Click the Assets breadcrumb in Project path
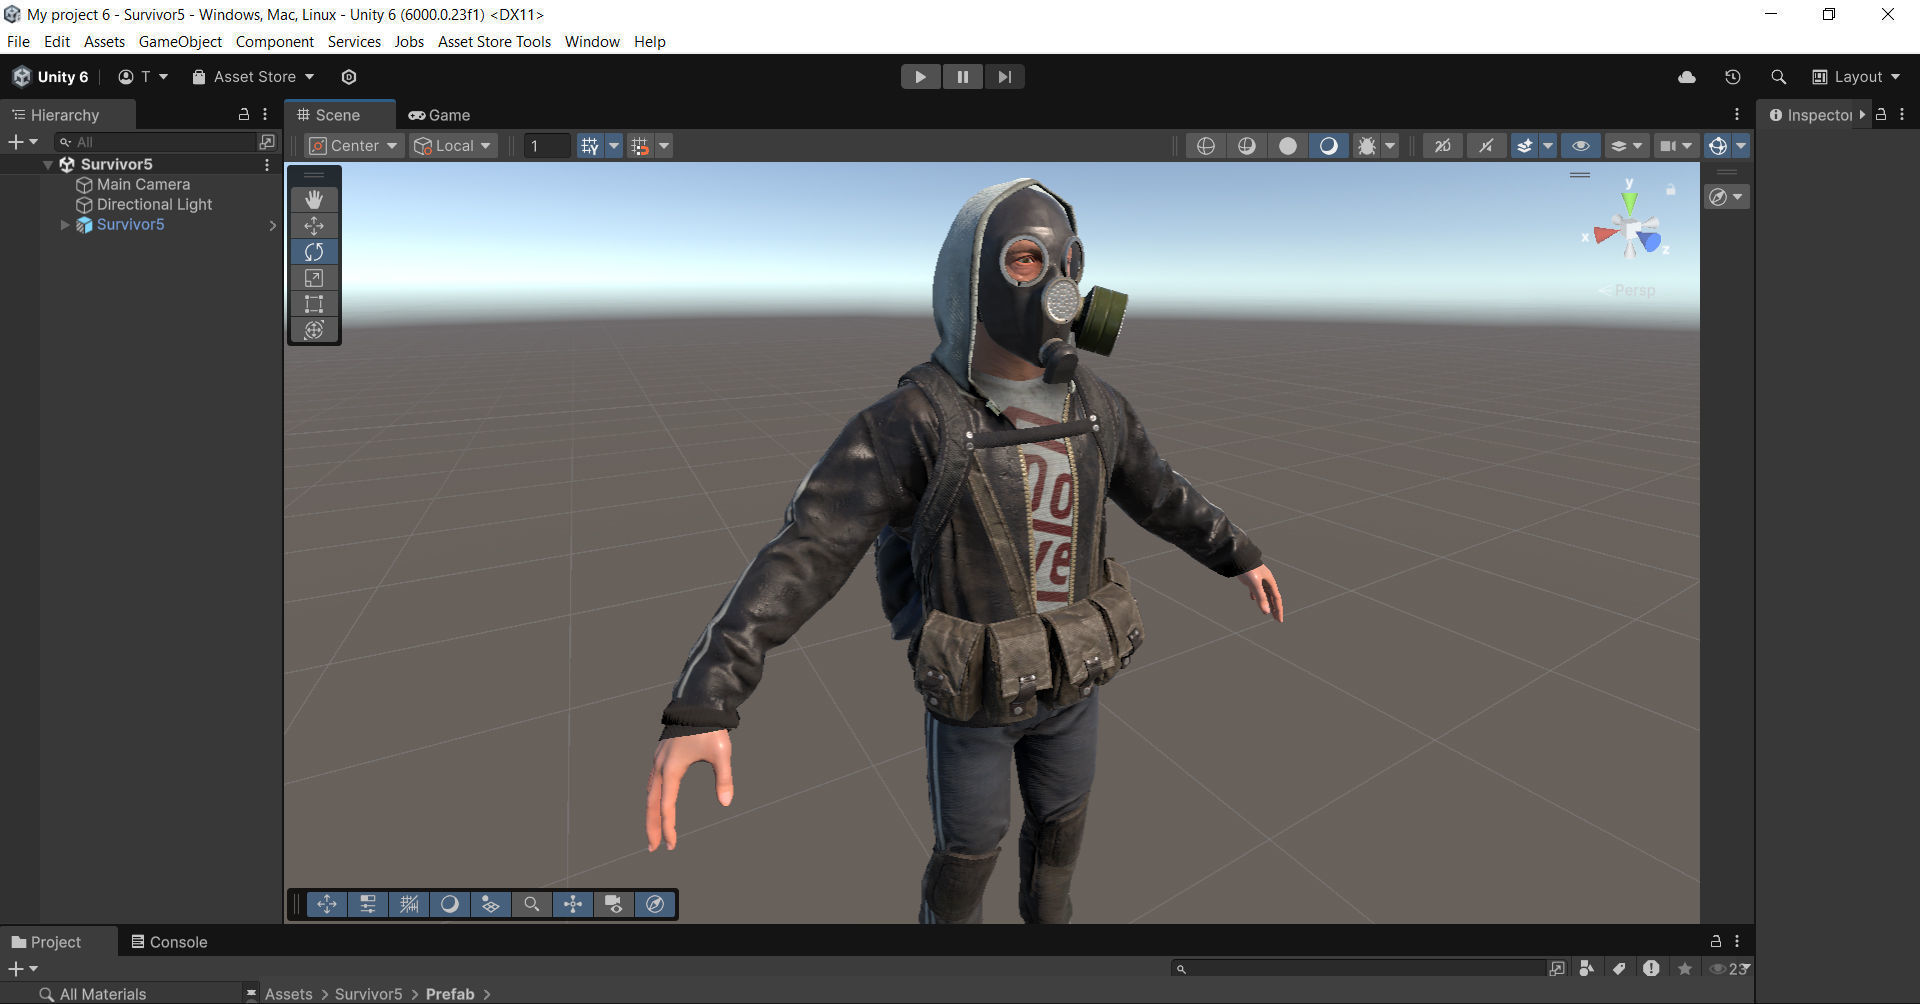This screenshot has width=1920, height=1004. click(288, 994)
